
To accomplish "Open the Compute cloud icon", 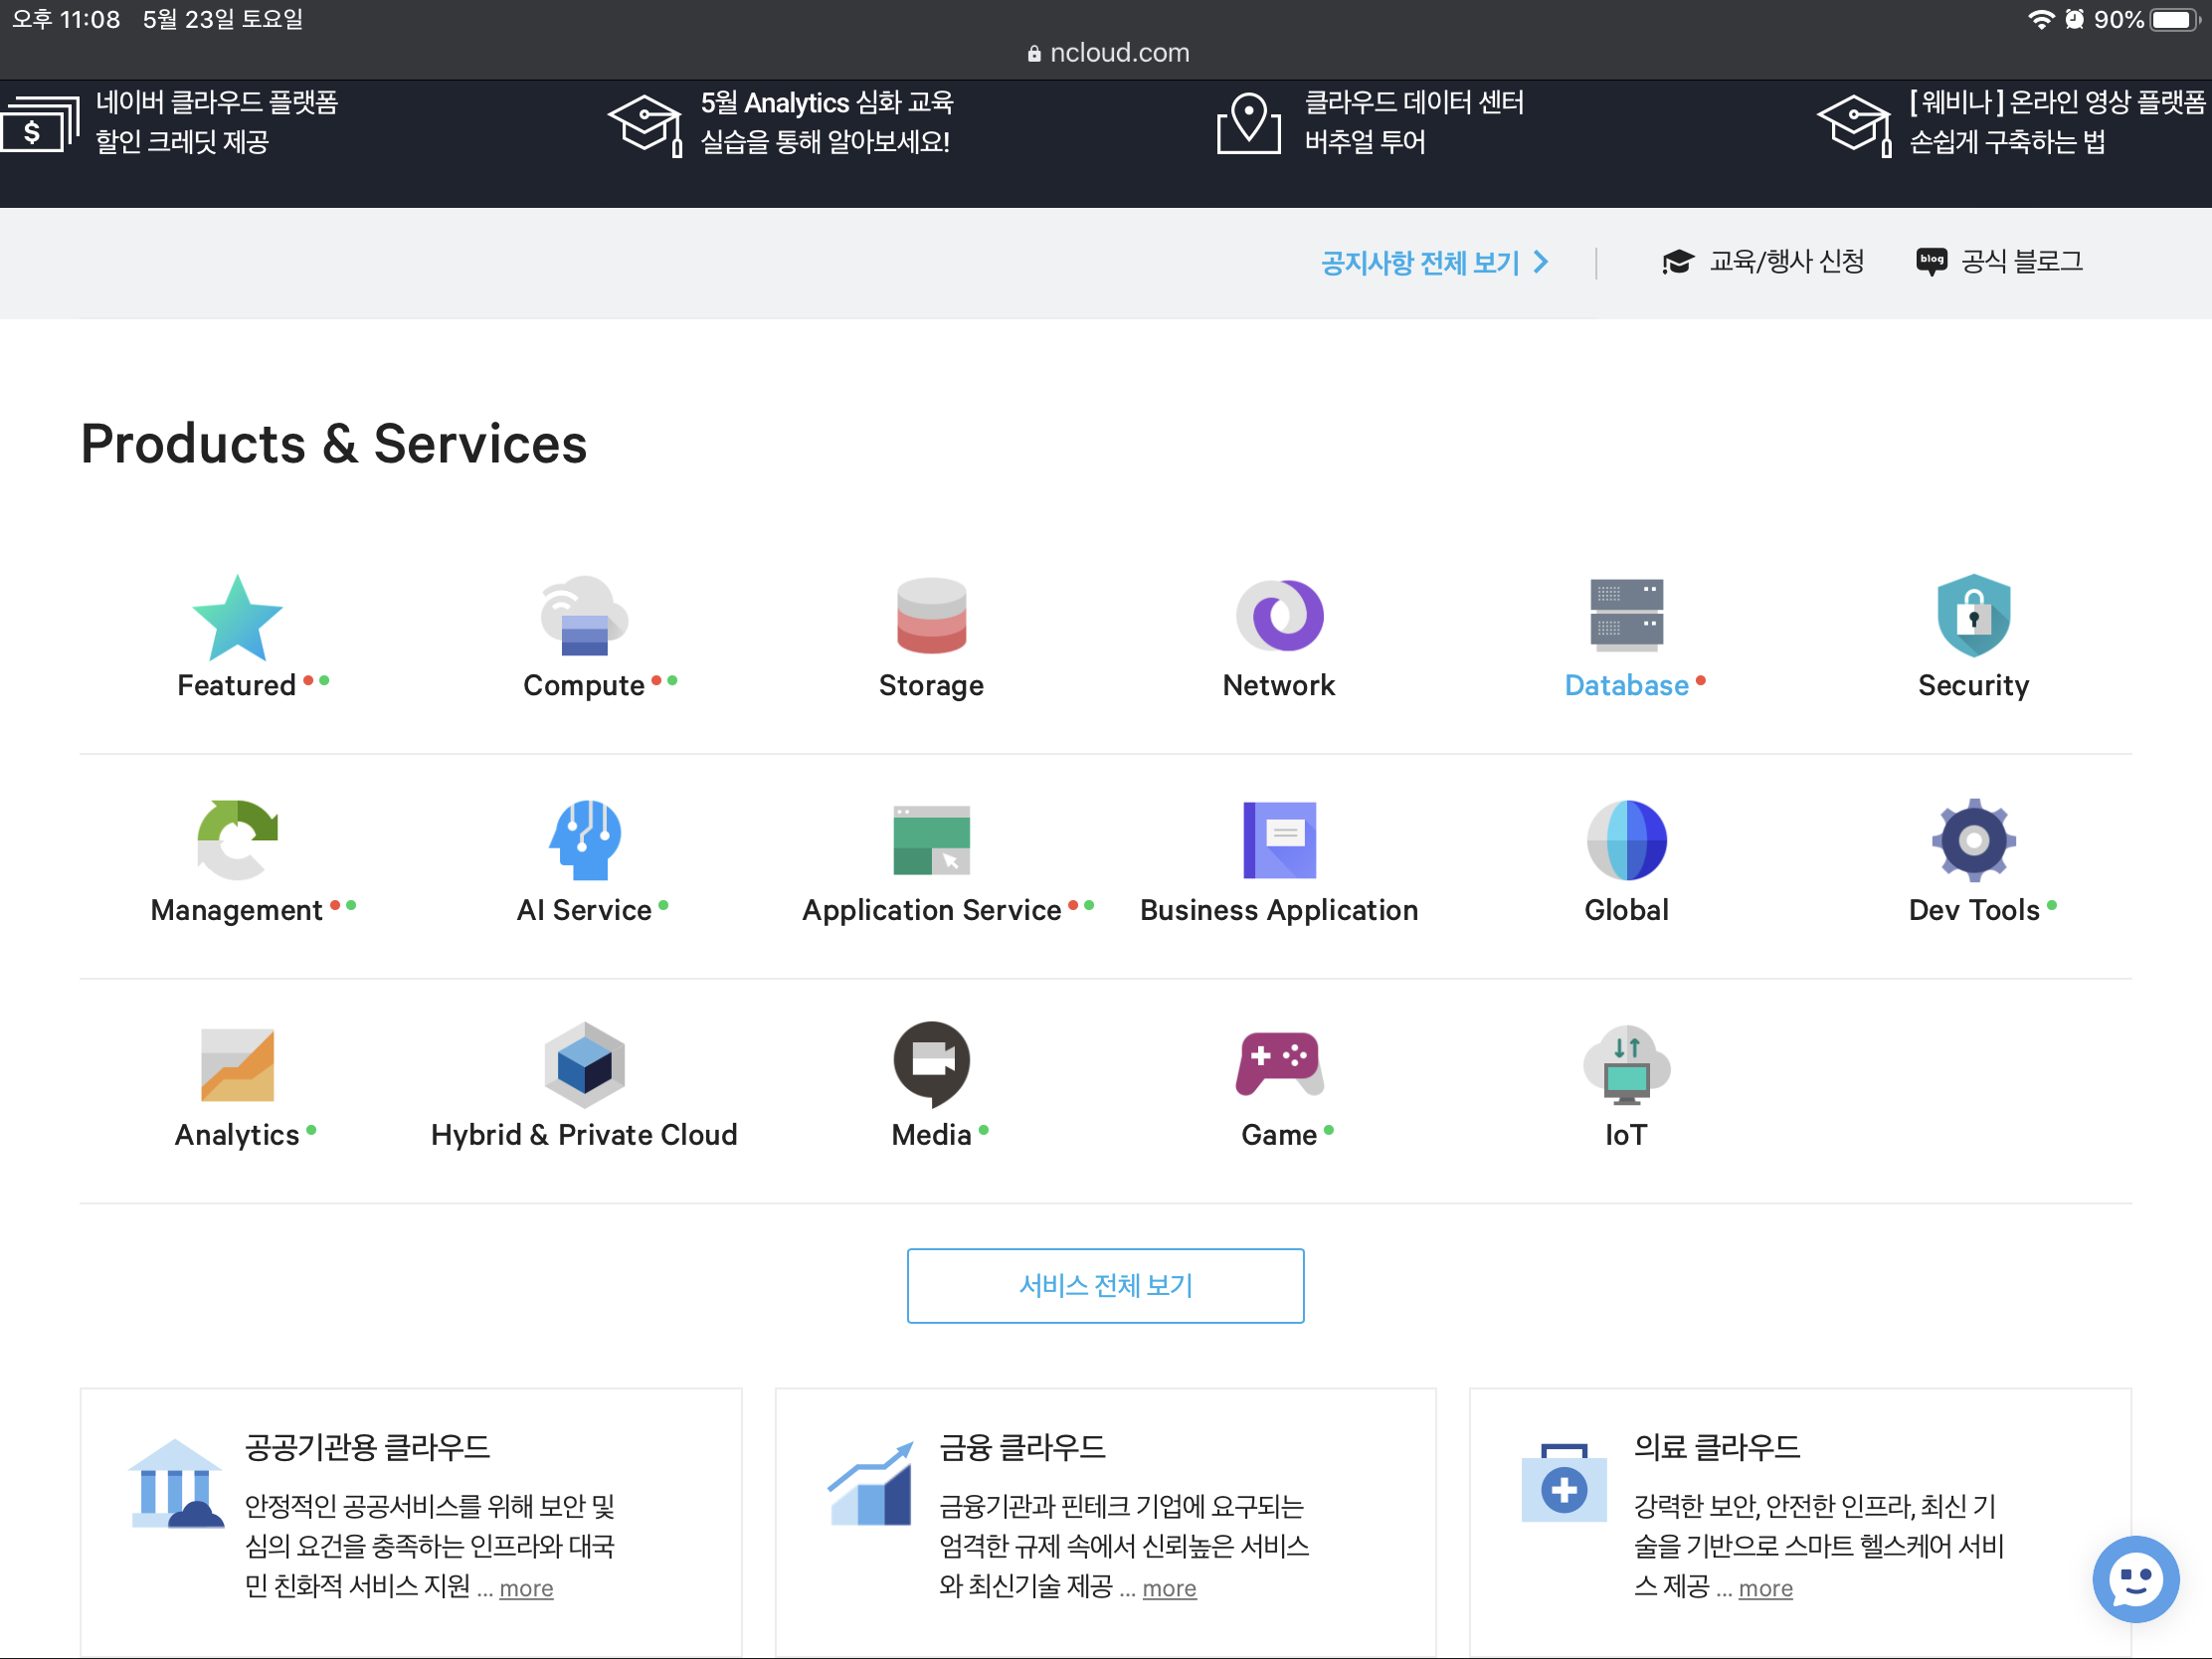I will [x=584, y=616].
